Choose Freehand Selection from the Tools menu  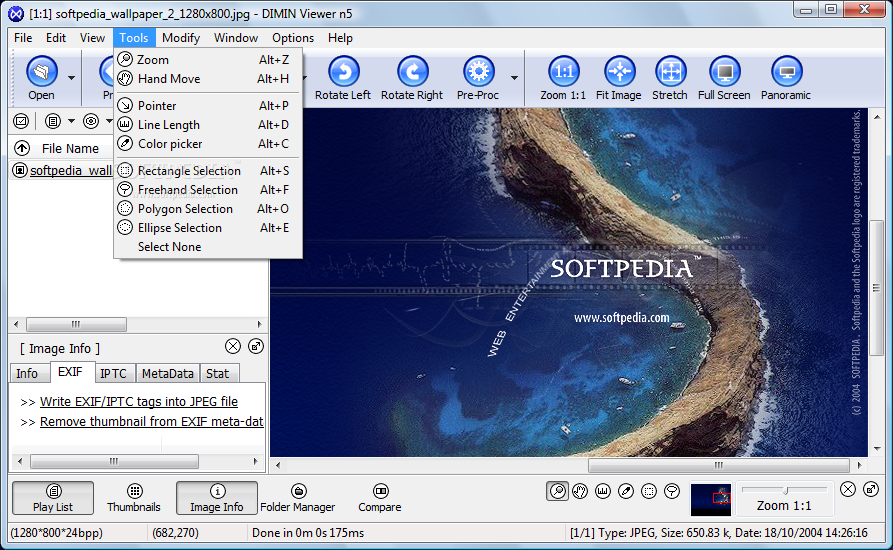pos(208,190)
